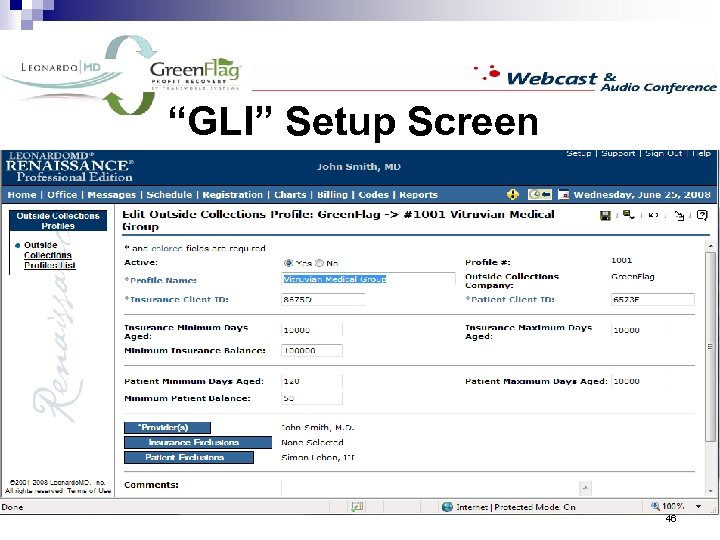The height and width of the screenshot is (540, 720).
Task: Click the Outside Collections Profiles sidebar header
Action: click(x=58, y=220)
